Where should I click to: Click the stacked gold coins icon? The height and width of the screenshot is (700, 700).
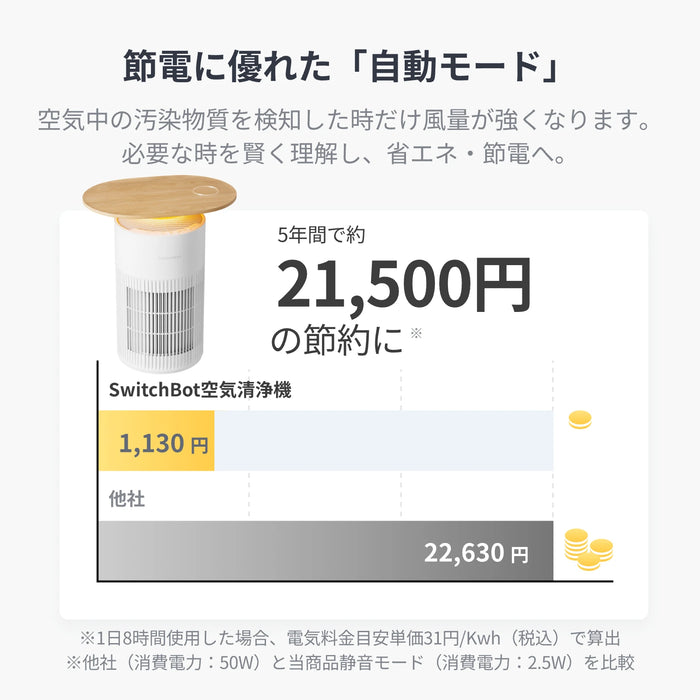(587, 549)
